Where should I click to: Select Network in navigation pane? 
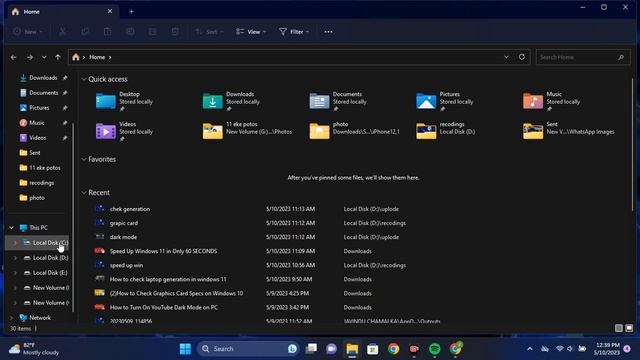tap(40, 318)
